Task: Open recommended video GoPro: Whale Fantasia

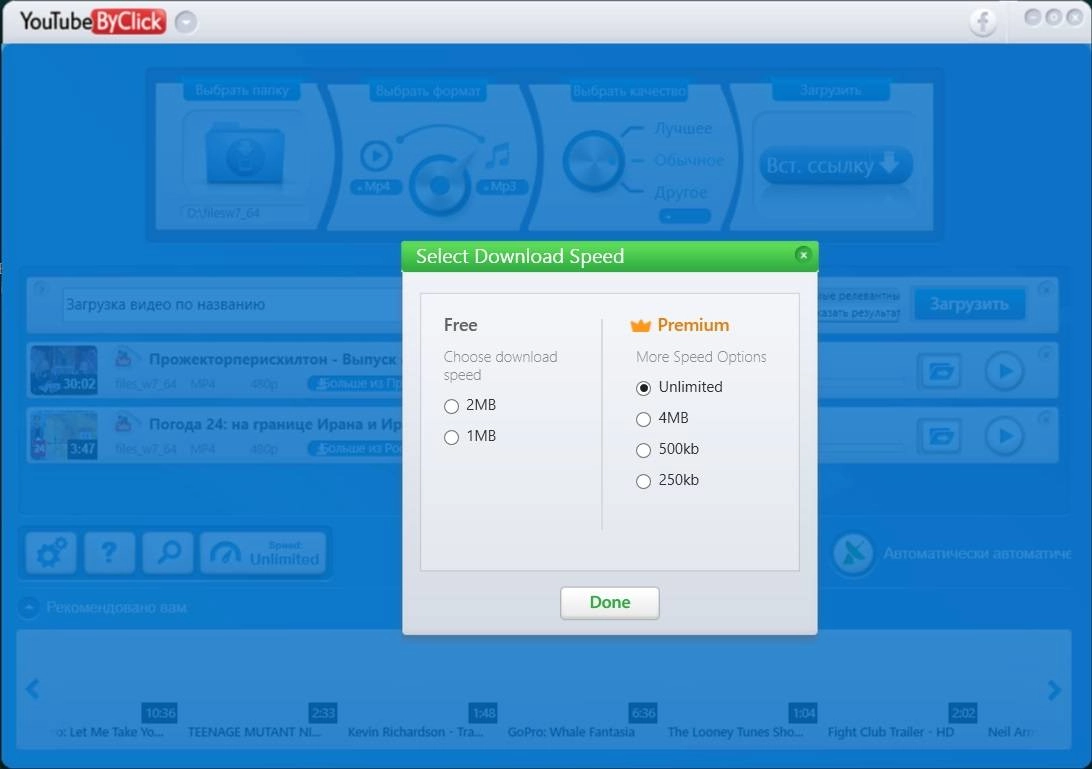Action: [x=571, y=732]
